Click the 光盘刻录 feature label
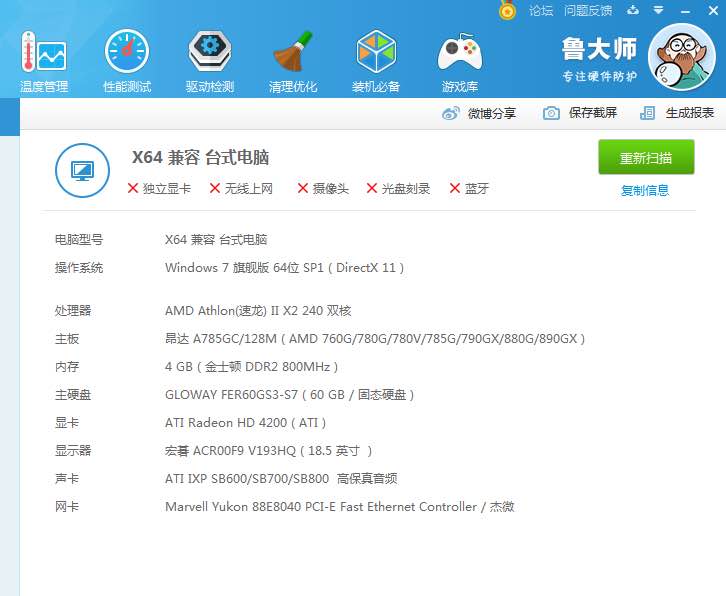Viewport: 726px width, 596px height. 406,188
